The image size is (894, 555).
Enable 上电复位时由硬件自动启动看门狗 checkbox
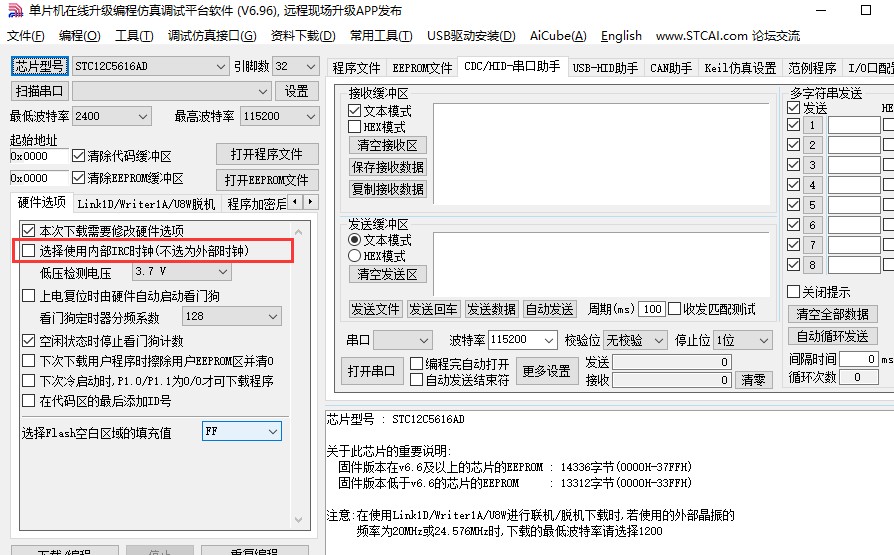[x=29, y=295]
